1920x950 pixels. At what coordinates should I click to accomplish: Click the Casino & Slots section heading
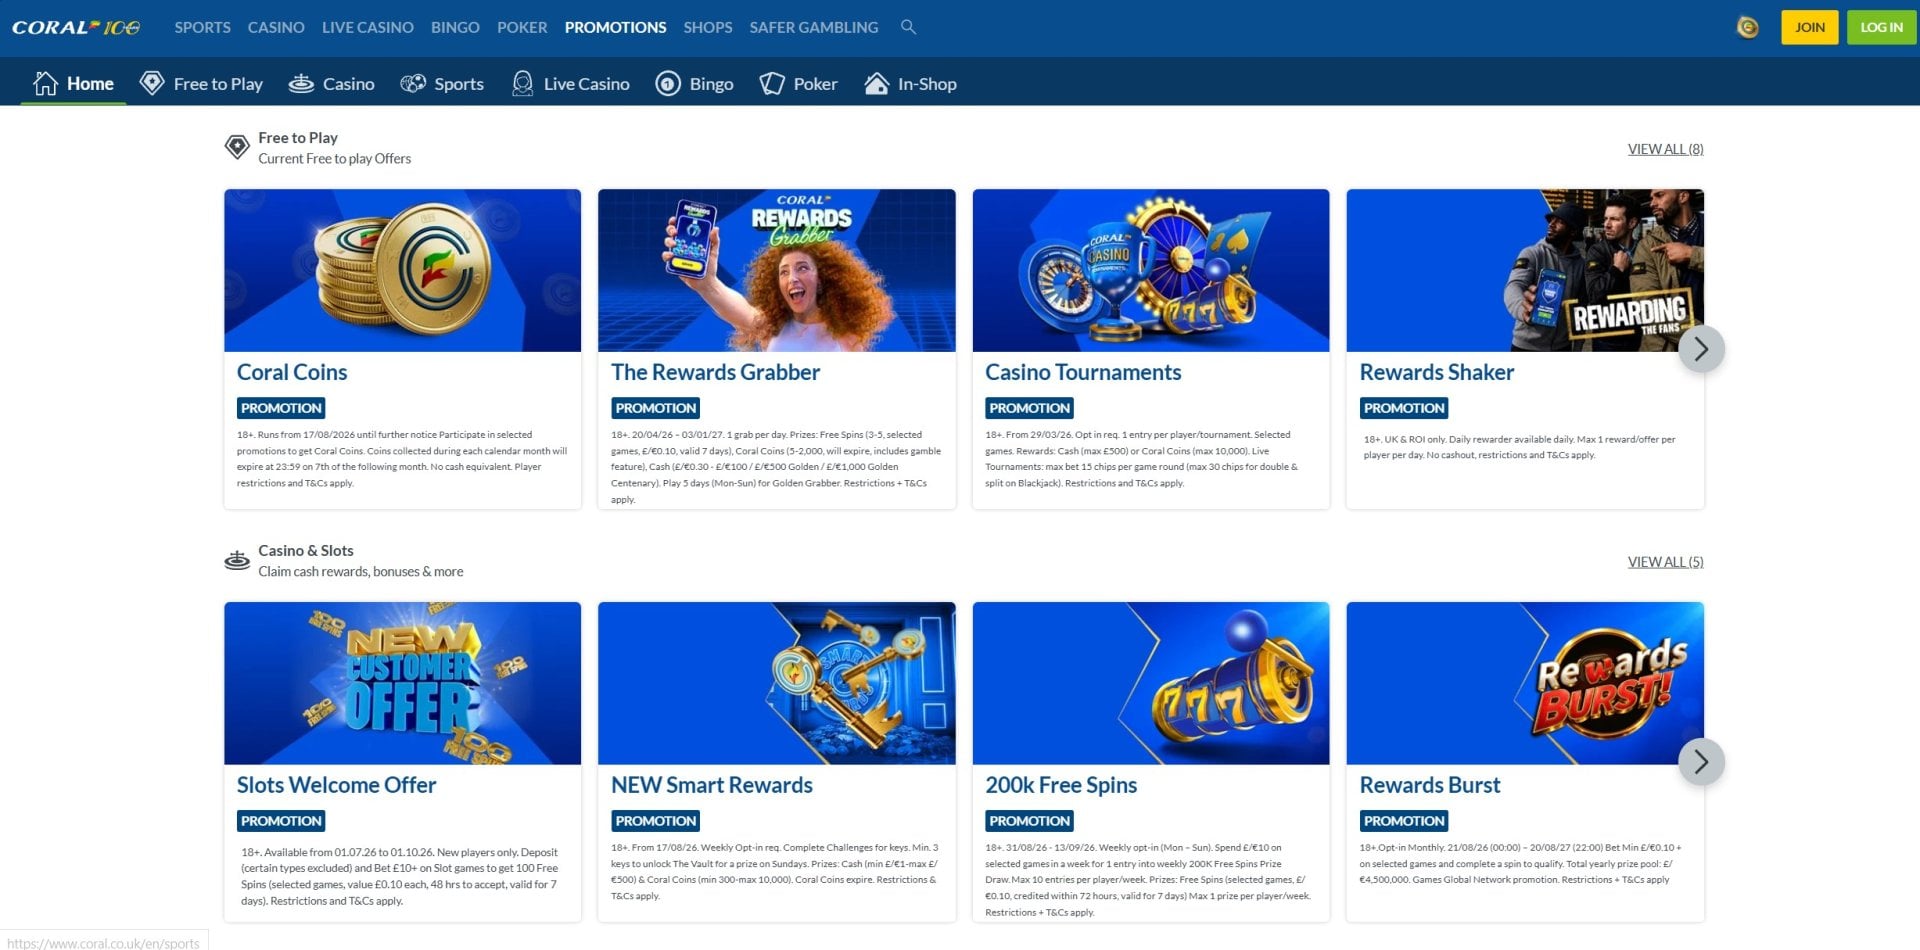(x=306, y=551)
